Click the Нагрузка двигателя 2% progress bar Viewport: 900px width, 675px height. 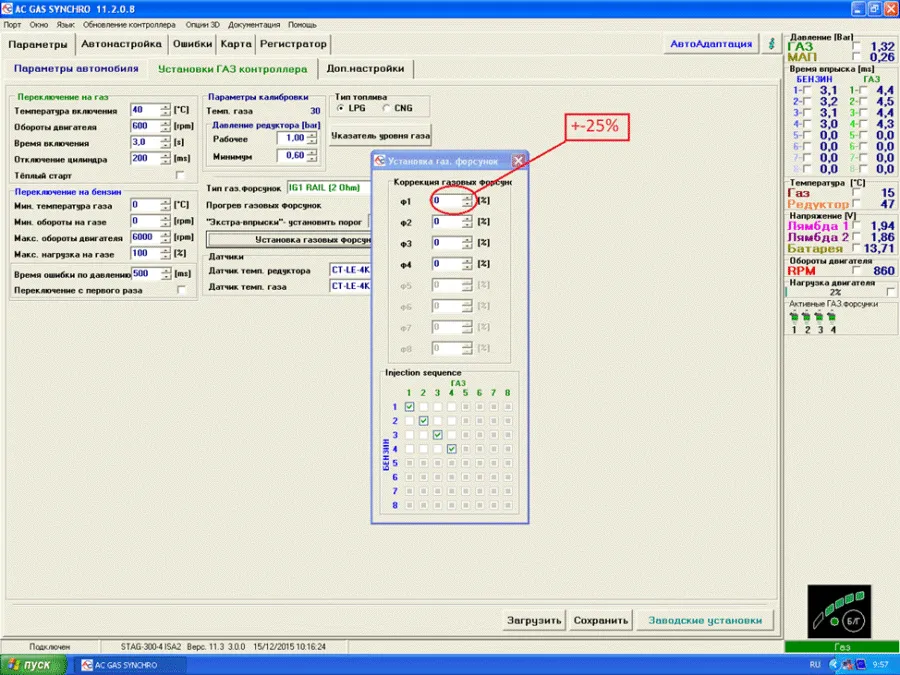(x=835, y=292)
